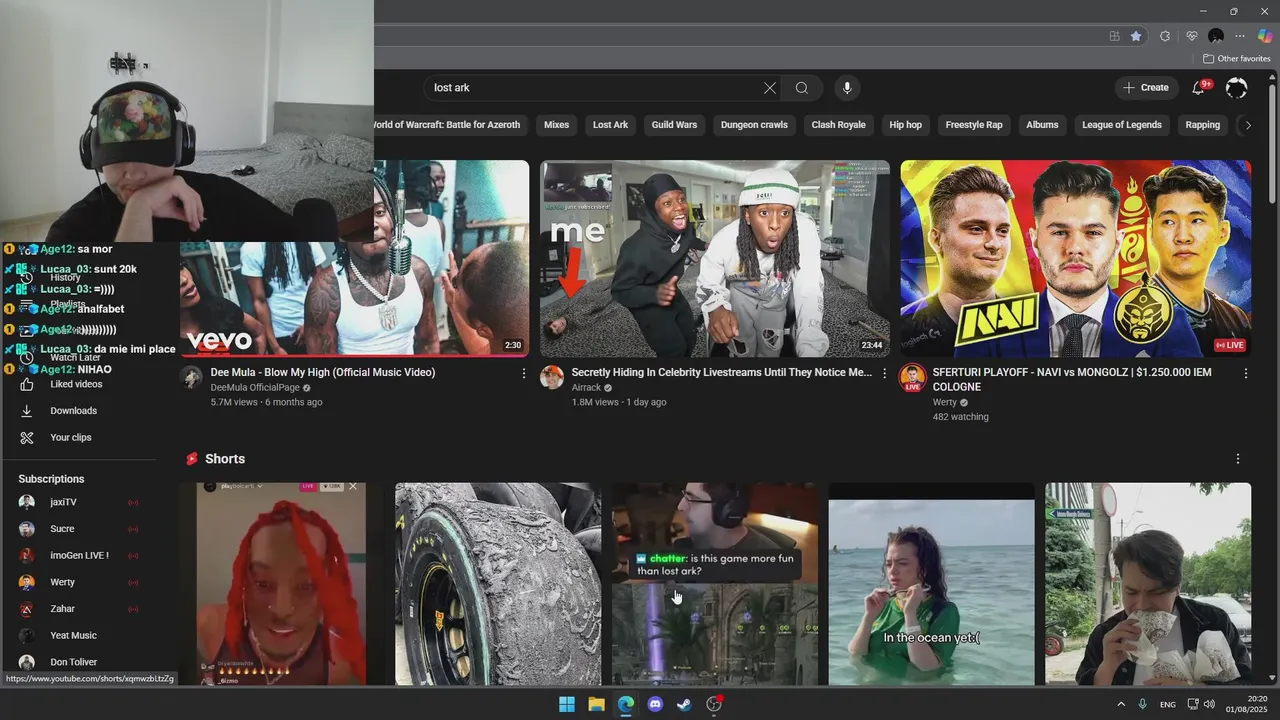Show hidden system tray icons
The width and height of the screenshot is (1280, 720).
(1120, 704)
